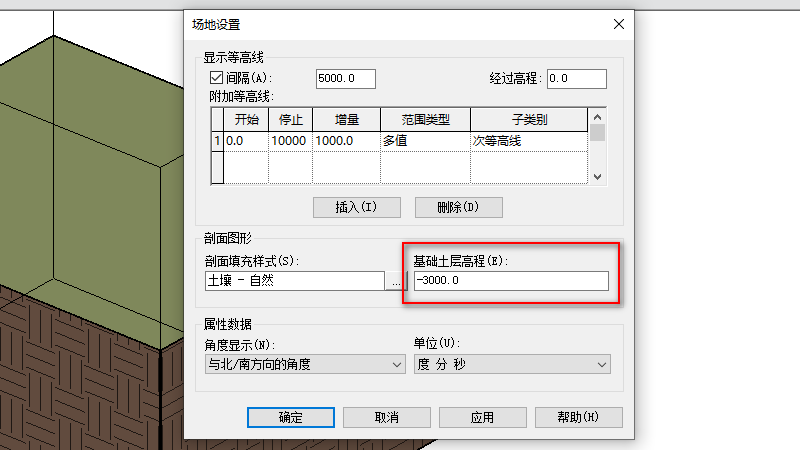Select the 子类别 column header
Image resolution: width=800 pixels, height=450 pixels.
click(x=529, y=120)
